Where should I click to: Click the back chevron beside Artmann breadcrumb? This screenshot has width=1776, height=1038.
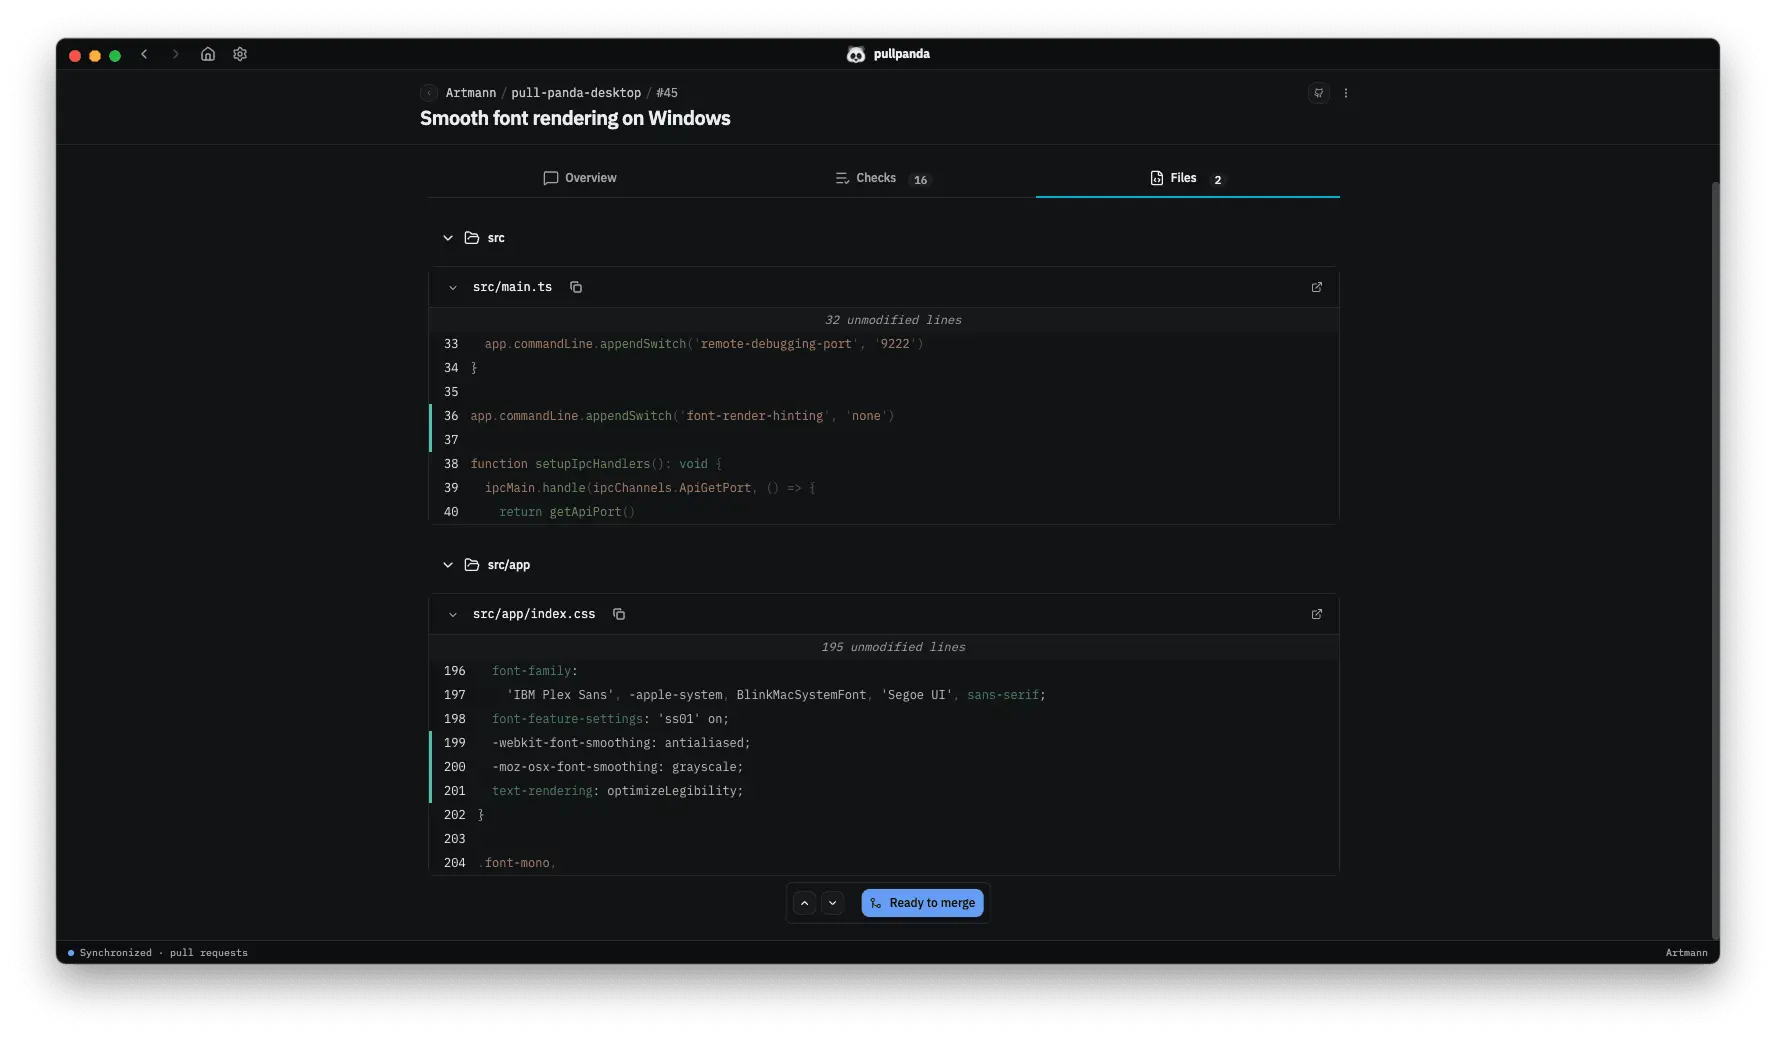click(x=429, y=93)
